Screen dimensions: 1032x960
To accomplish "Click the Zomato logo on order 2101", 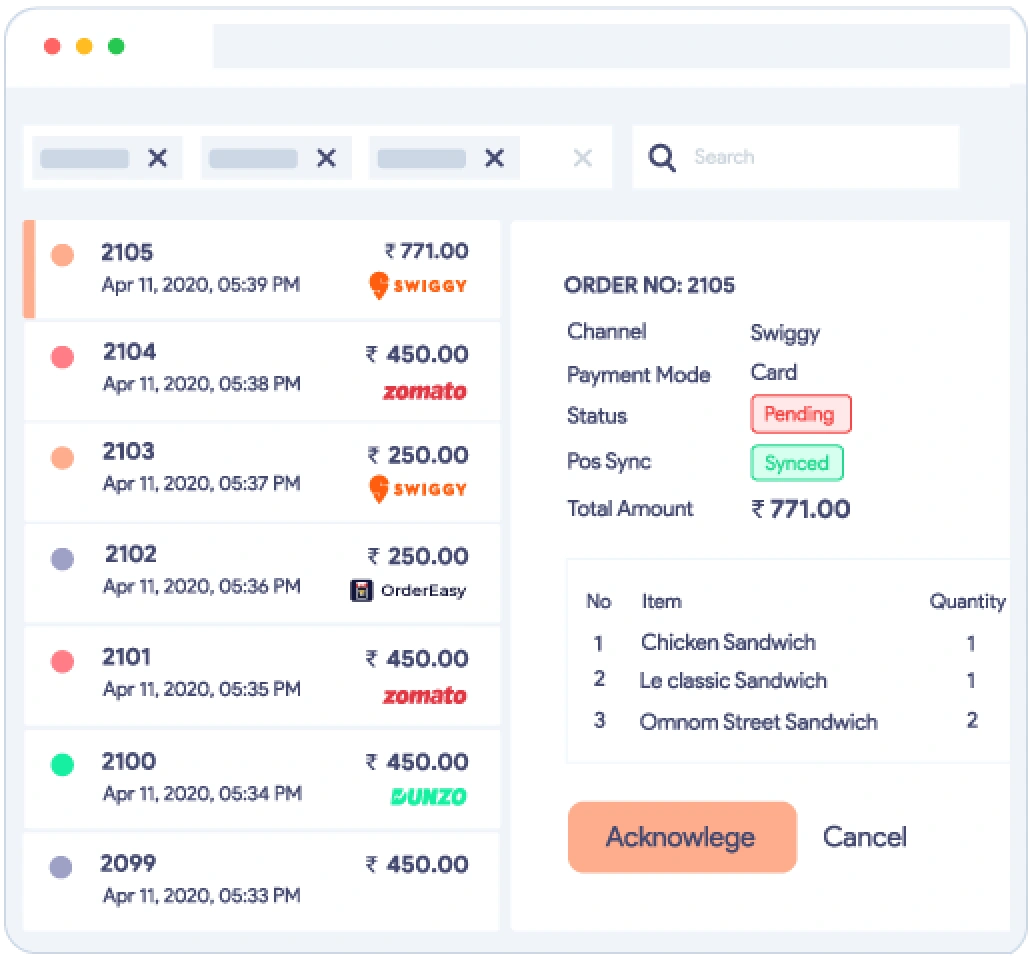I will [x=425, y=695].
